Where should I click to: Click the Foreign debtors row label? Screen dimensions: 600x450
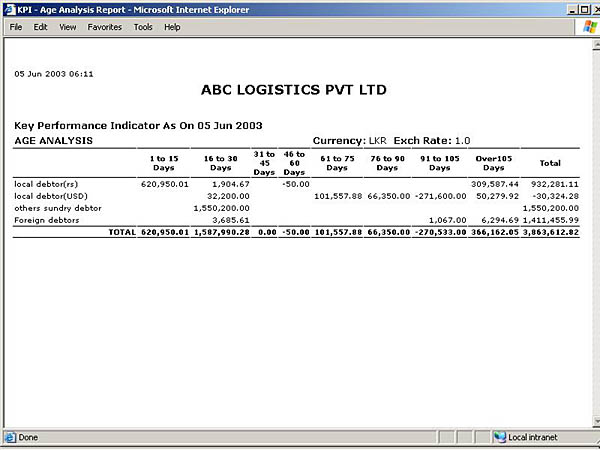tap(47, 220)
